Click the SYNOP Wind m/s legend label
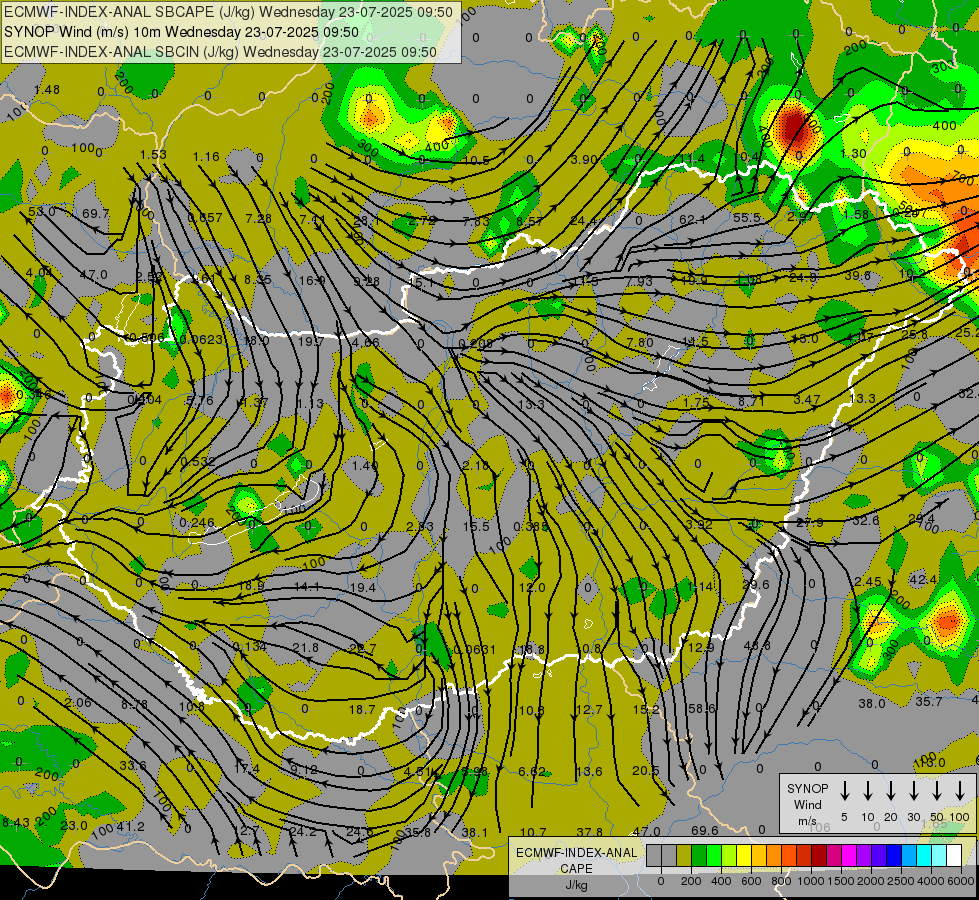 (x=807, y=804)
